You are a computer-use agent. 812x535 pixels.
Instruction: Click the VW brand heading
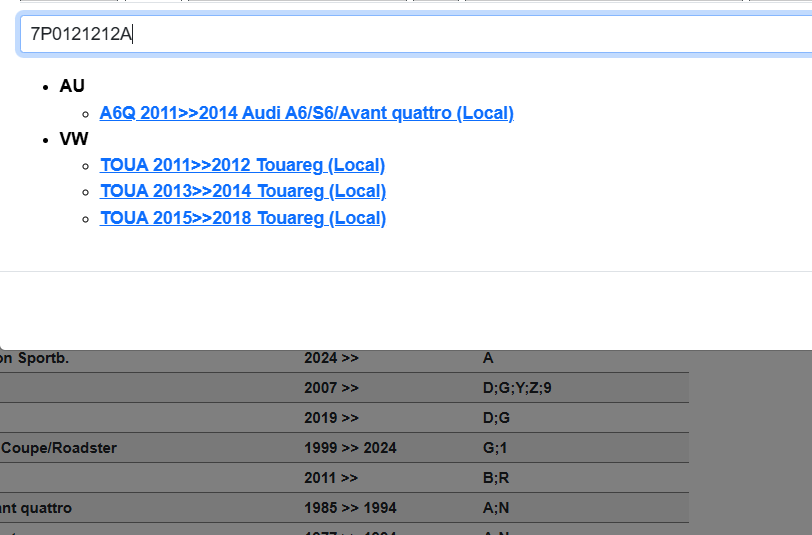pyautogui.click(x=74, y=139)
